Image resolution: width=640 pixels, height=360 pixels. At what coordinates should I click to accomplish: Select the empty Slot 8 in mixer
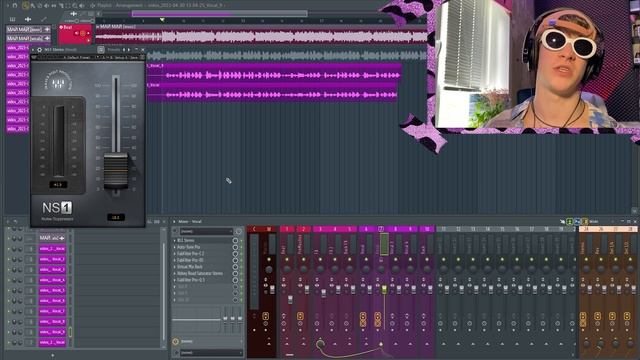point(203,287)
